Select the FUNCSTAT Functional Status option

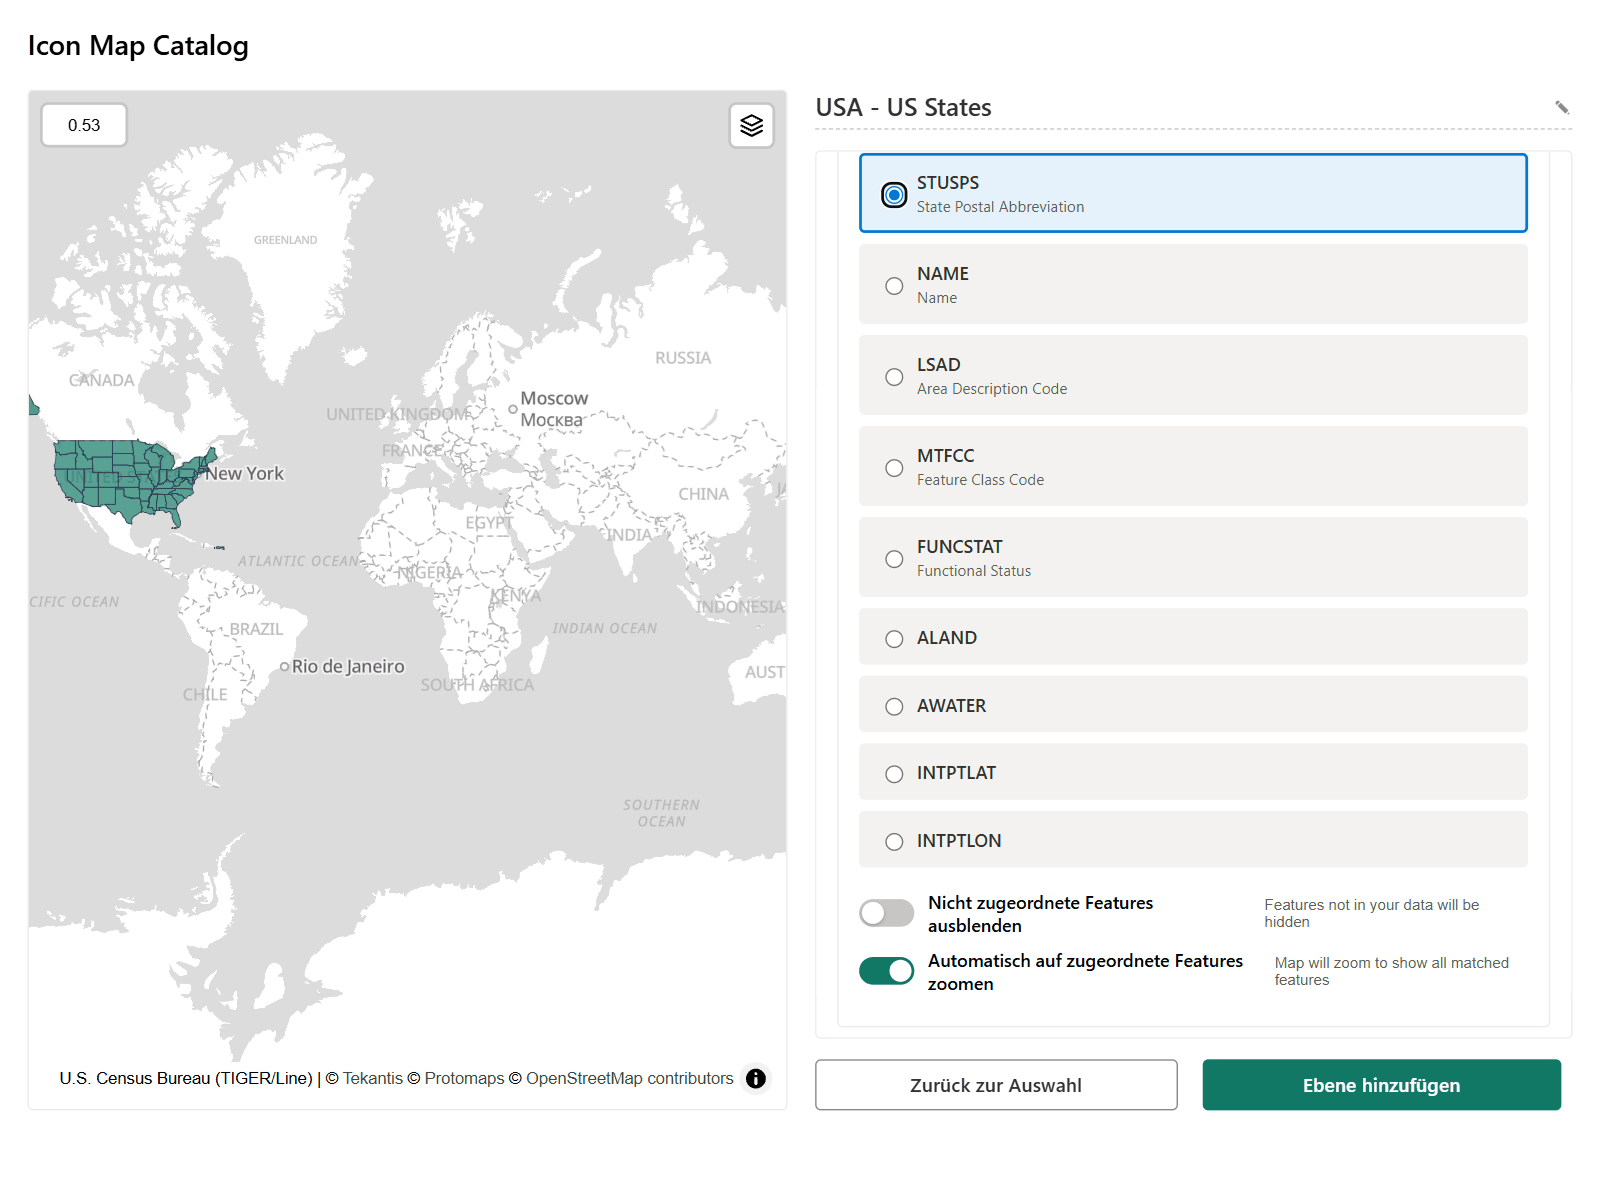point(1193,557)
